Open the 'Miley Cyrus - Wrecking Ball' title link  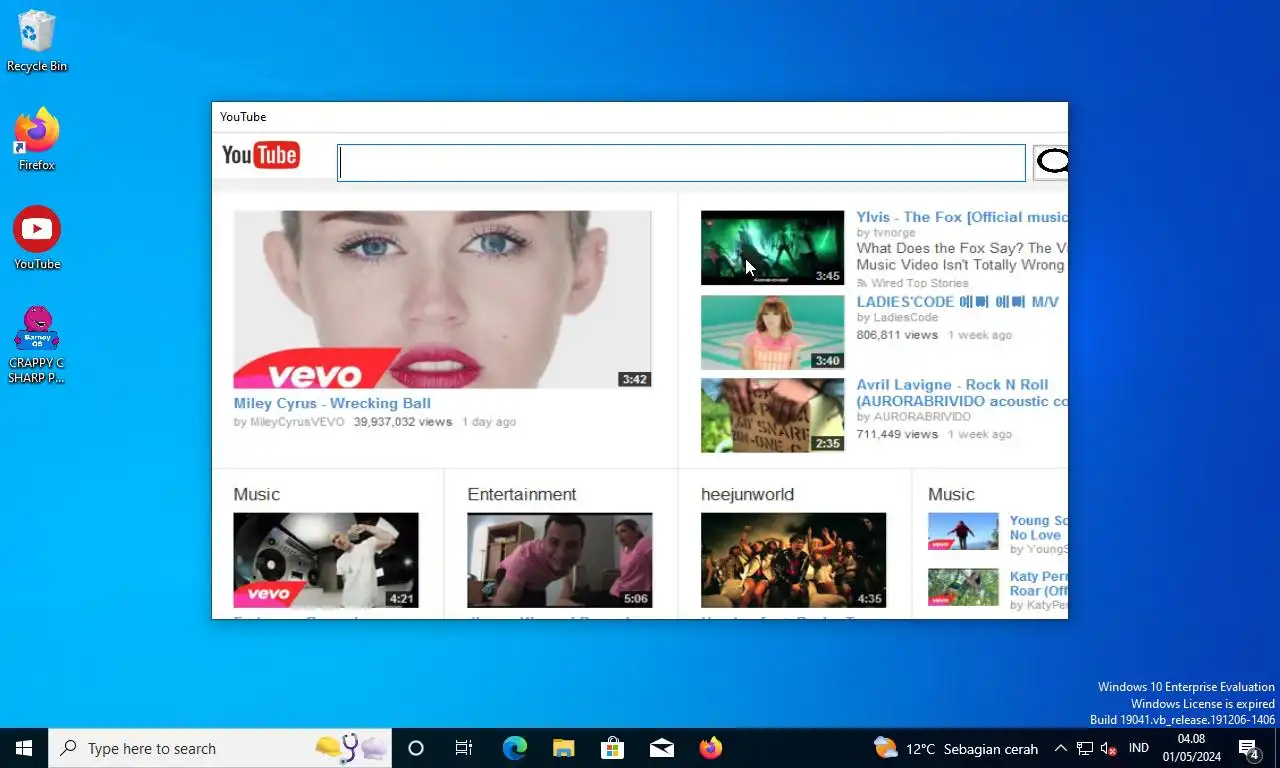(332, 403)
